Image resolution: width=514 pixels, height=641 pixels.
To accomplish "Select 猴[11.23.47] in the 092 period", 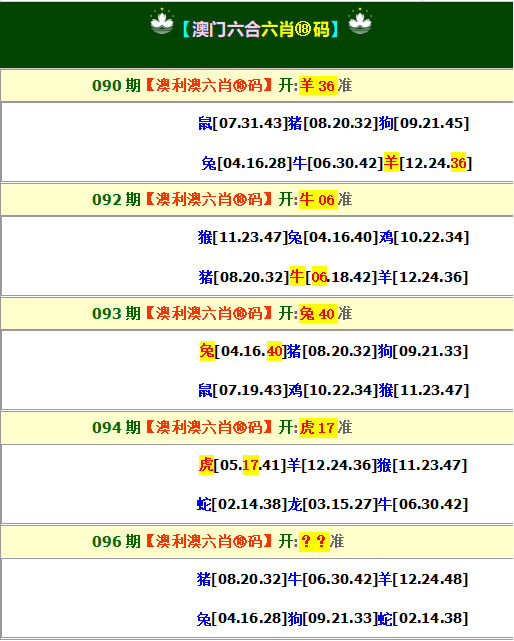I will pyautogui.click(x=243, y=237).
